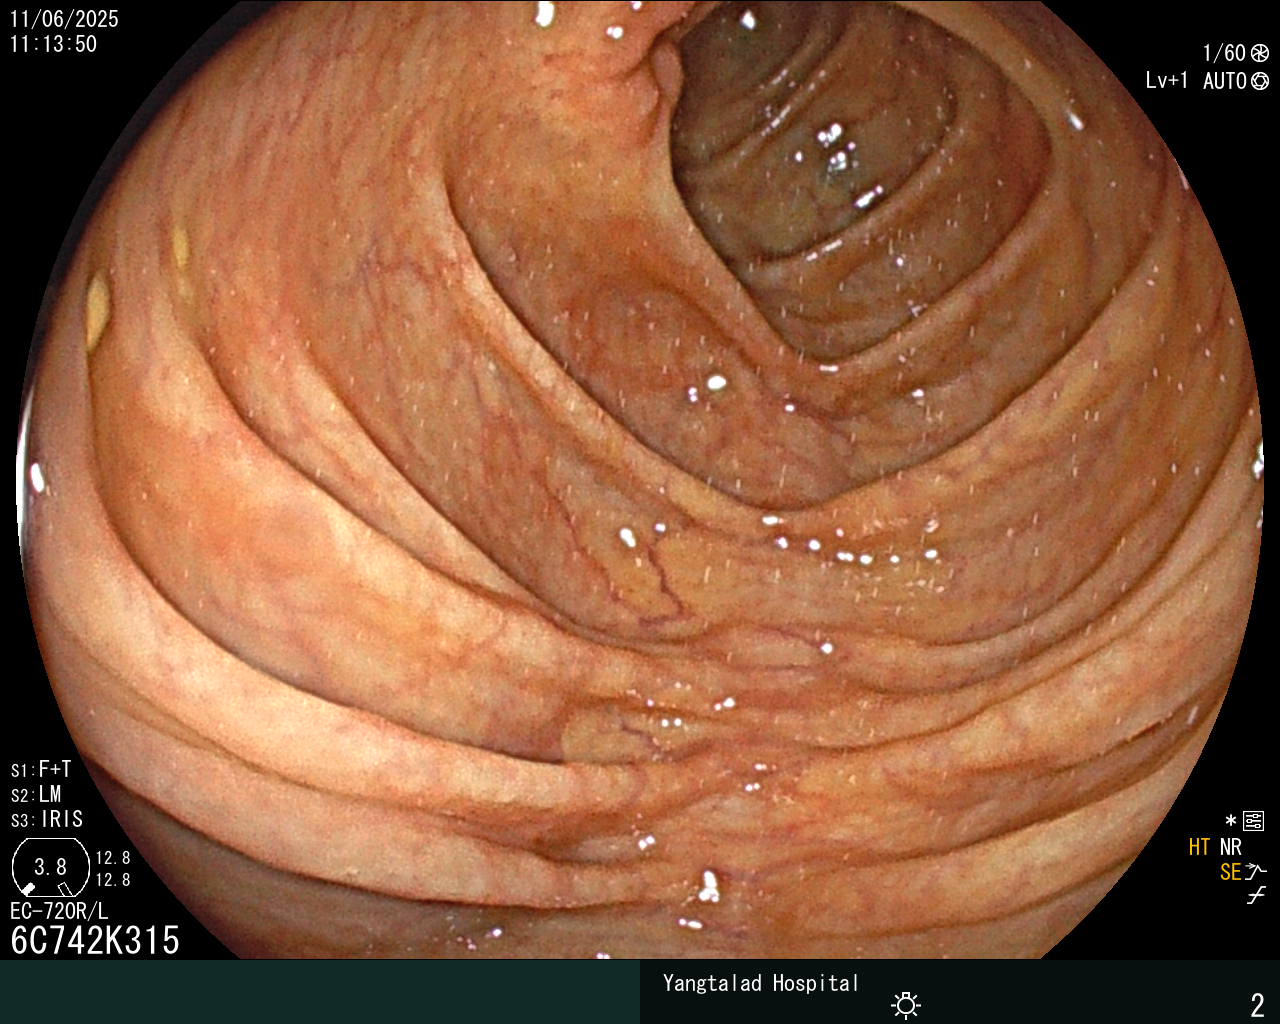Click the Lv+1 brightness level text

[x=1167, y=81]
